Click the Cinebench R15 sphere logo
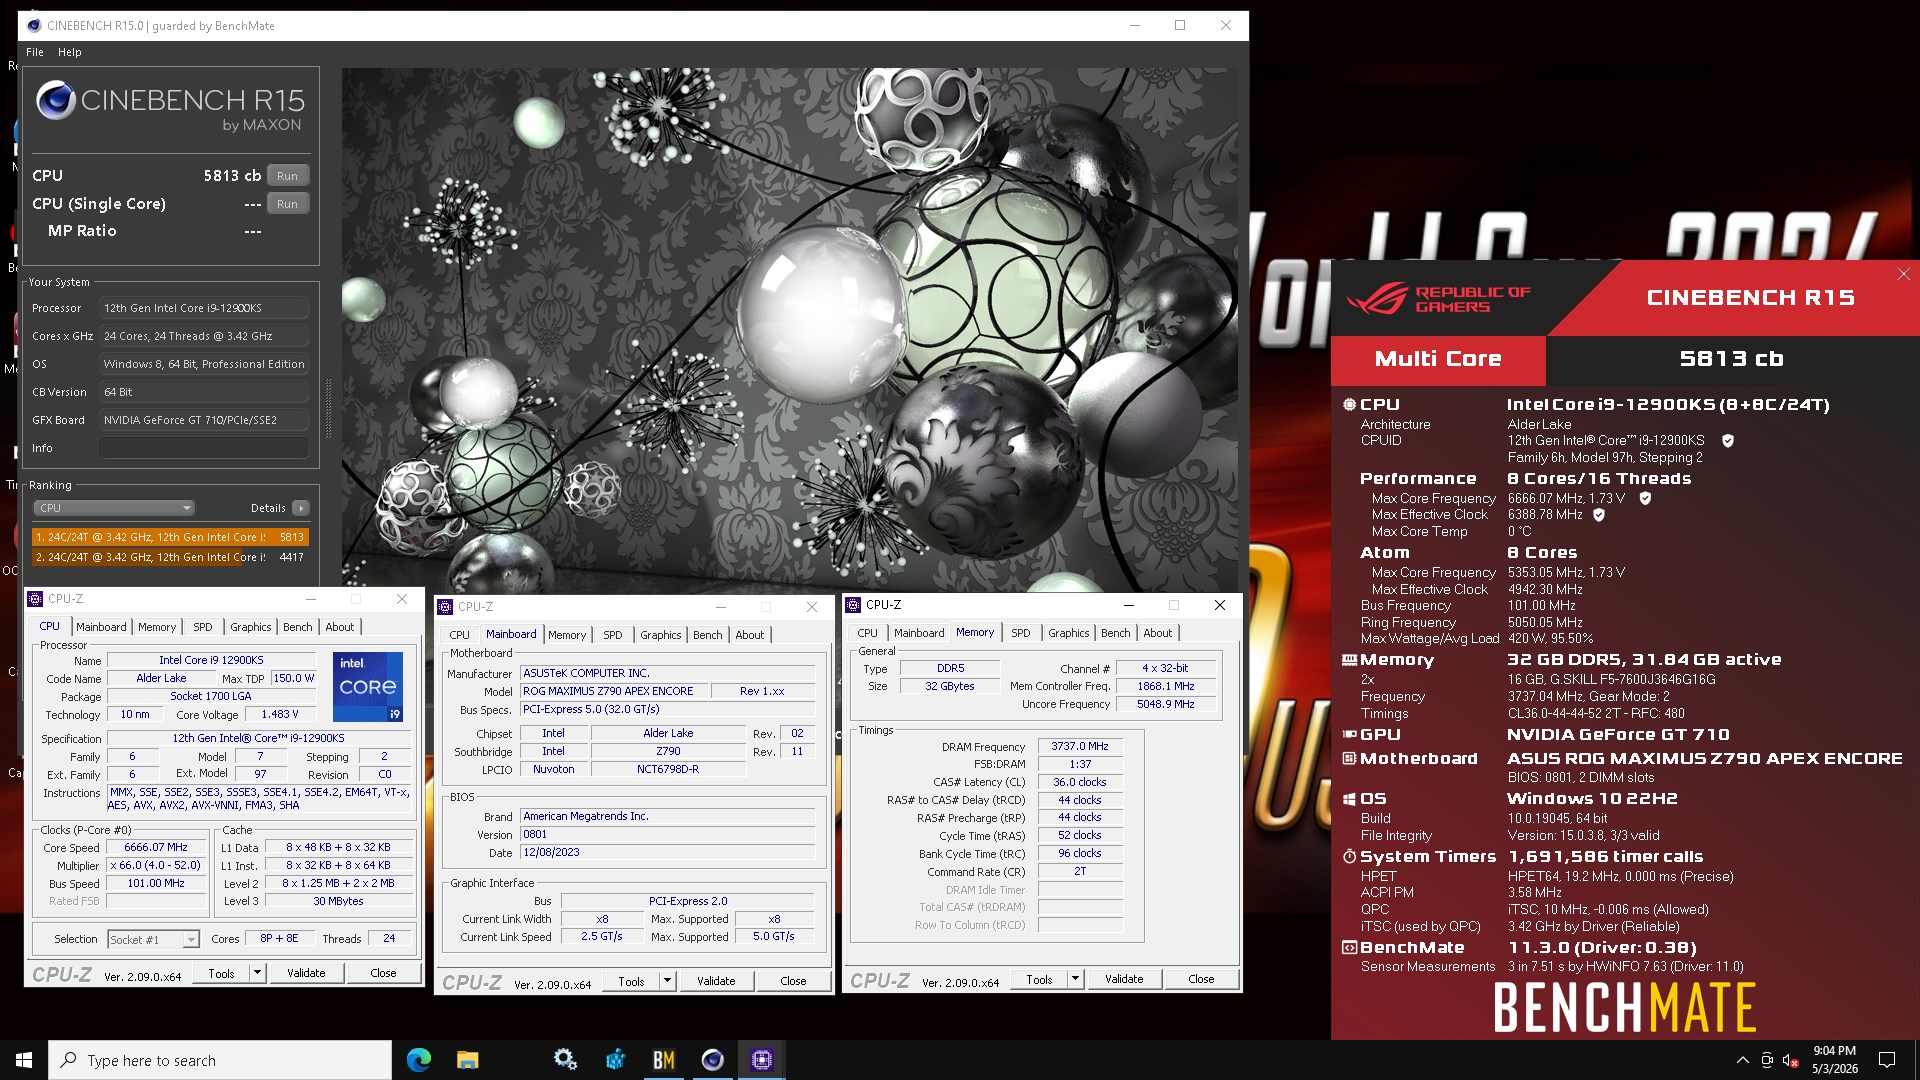Screen dimensions: 1920x1080 56,101
